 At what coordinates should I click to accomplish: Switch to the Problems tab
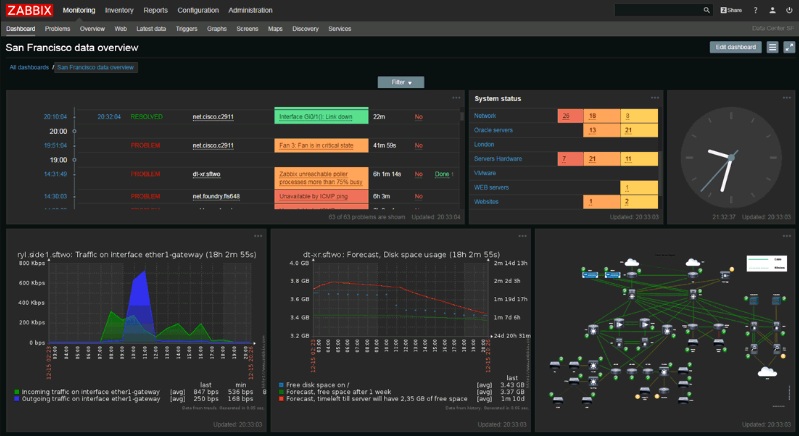[x=57, y=29]
